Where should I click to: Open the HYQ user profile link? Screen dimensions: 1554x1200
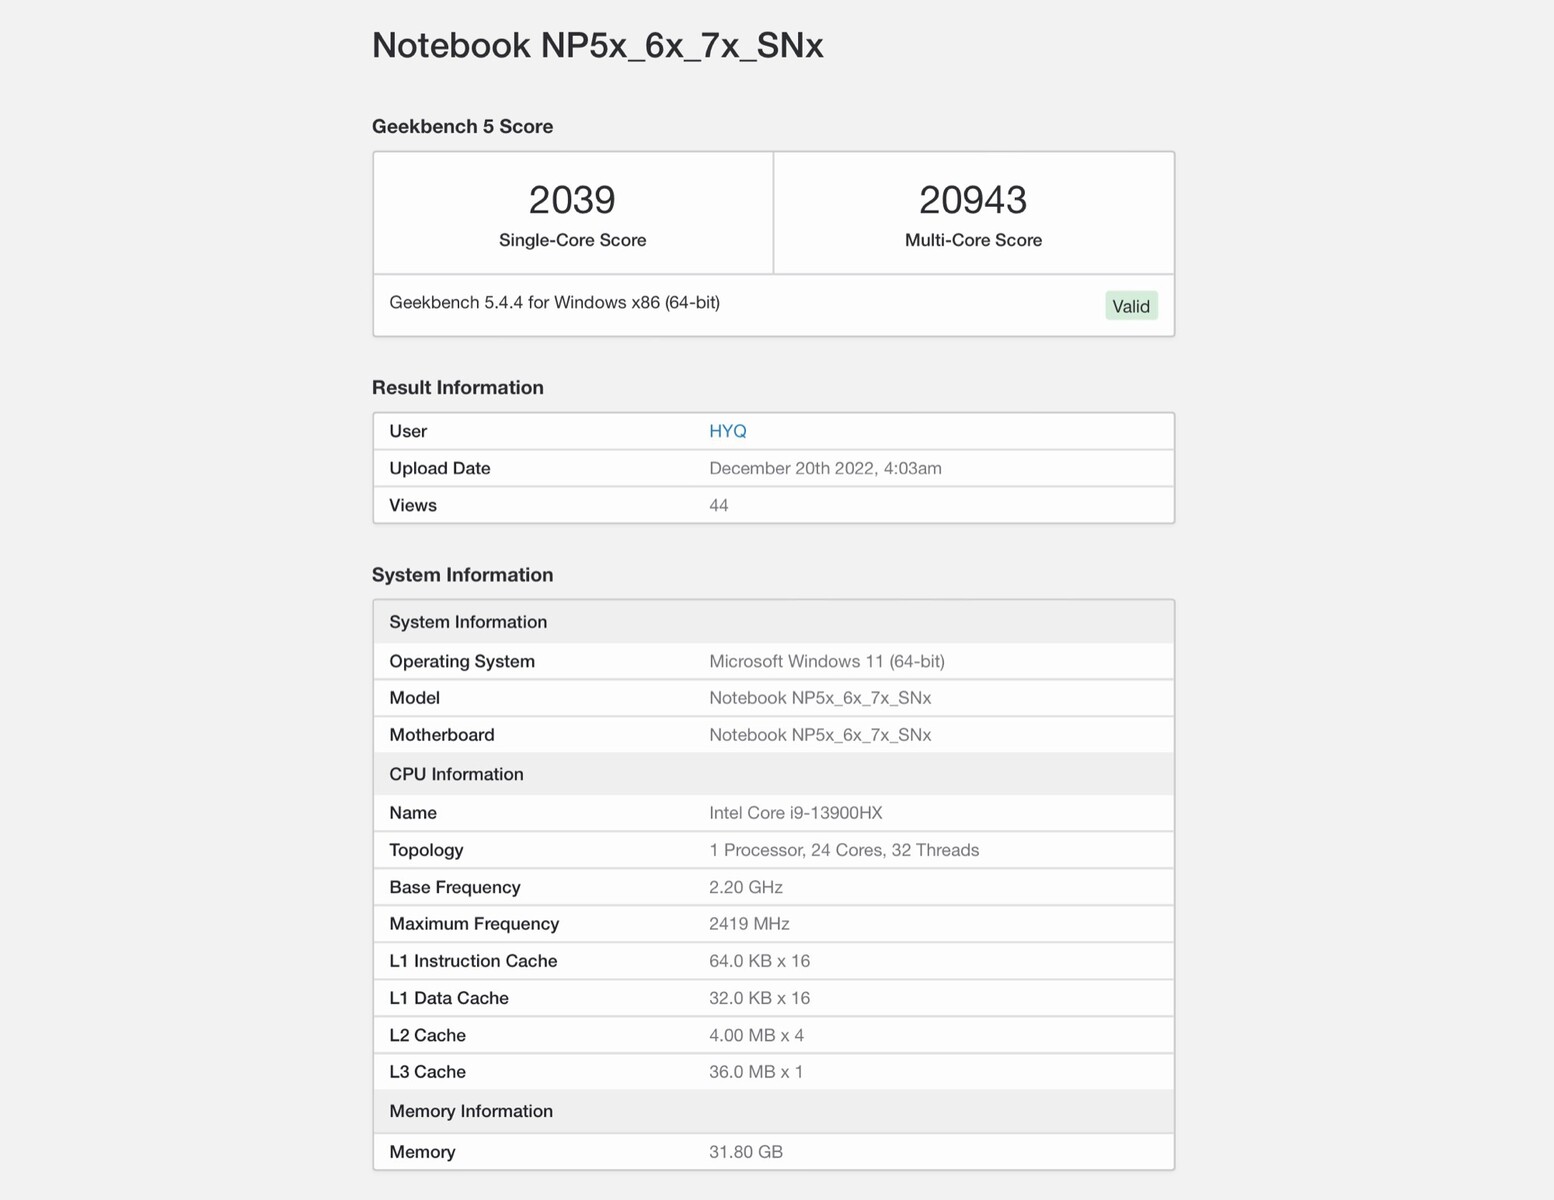tap(727, 431)
